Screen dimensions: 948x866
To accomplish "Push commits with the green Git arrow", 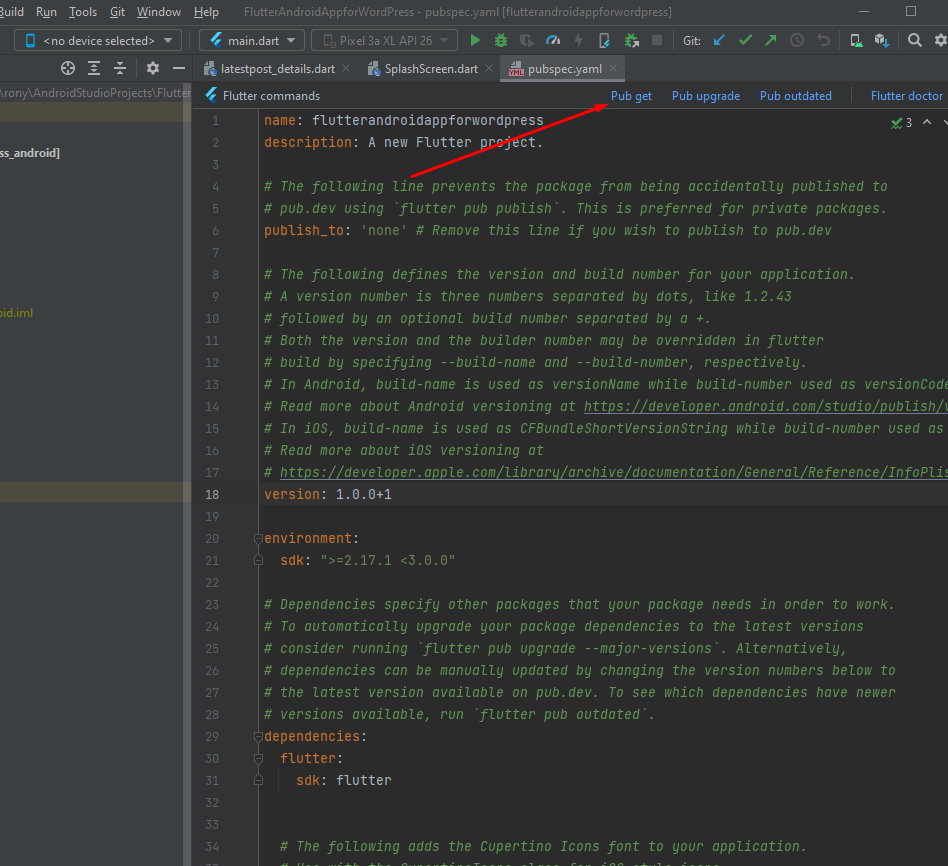I will click(771, 41).
